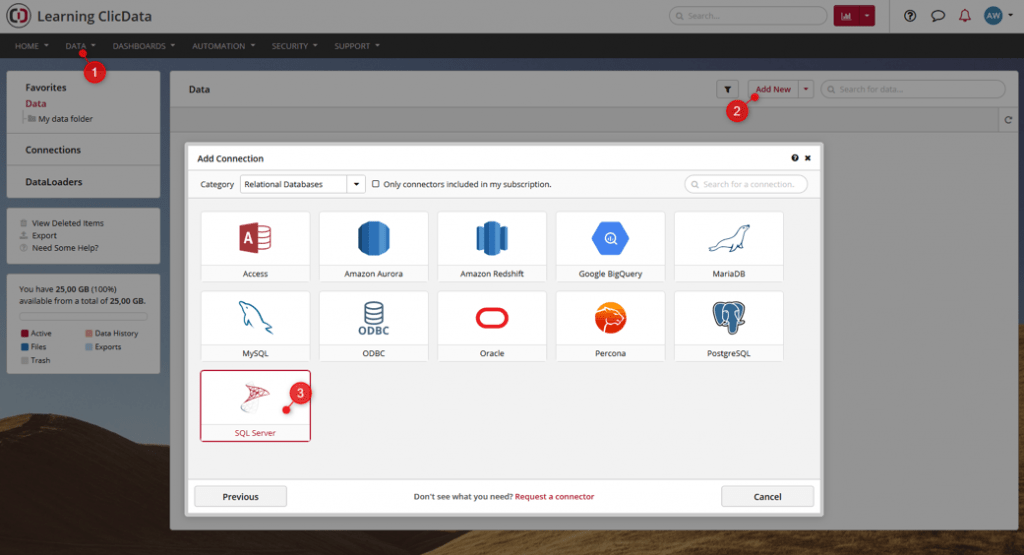Expand the Add New dropdown arrow

click(x=806, y=89)
